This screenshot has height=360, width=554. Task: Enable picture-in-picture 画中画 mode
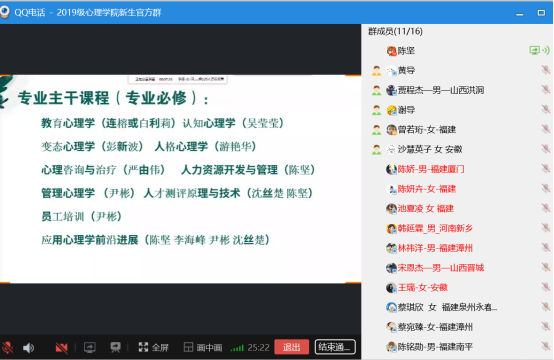pyautogui.click(x=203, y=347)
